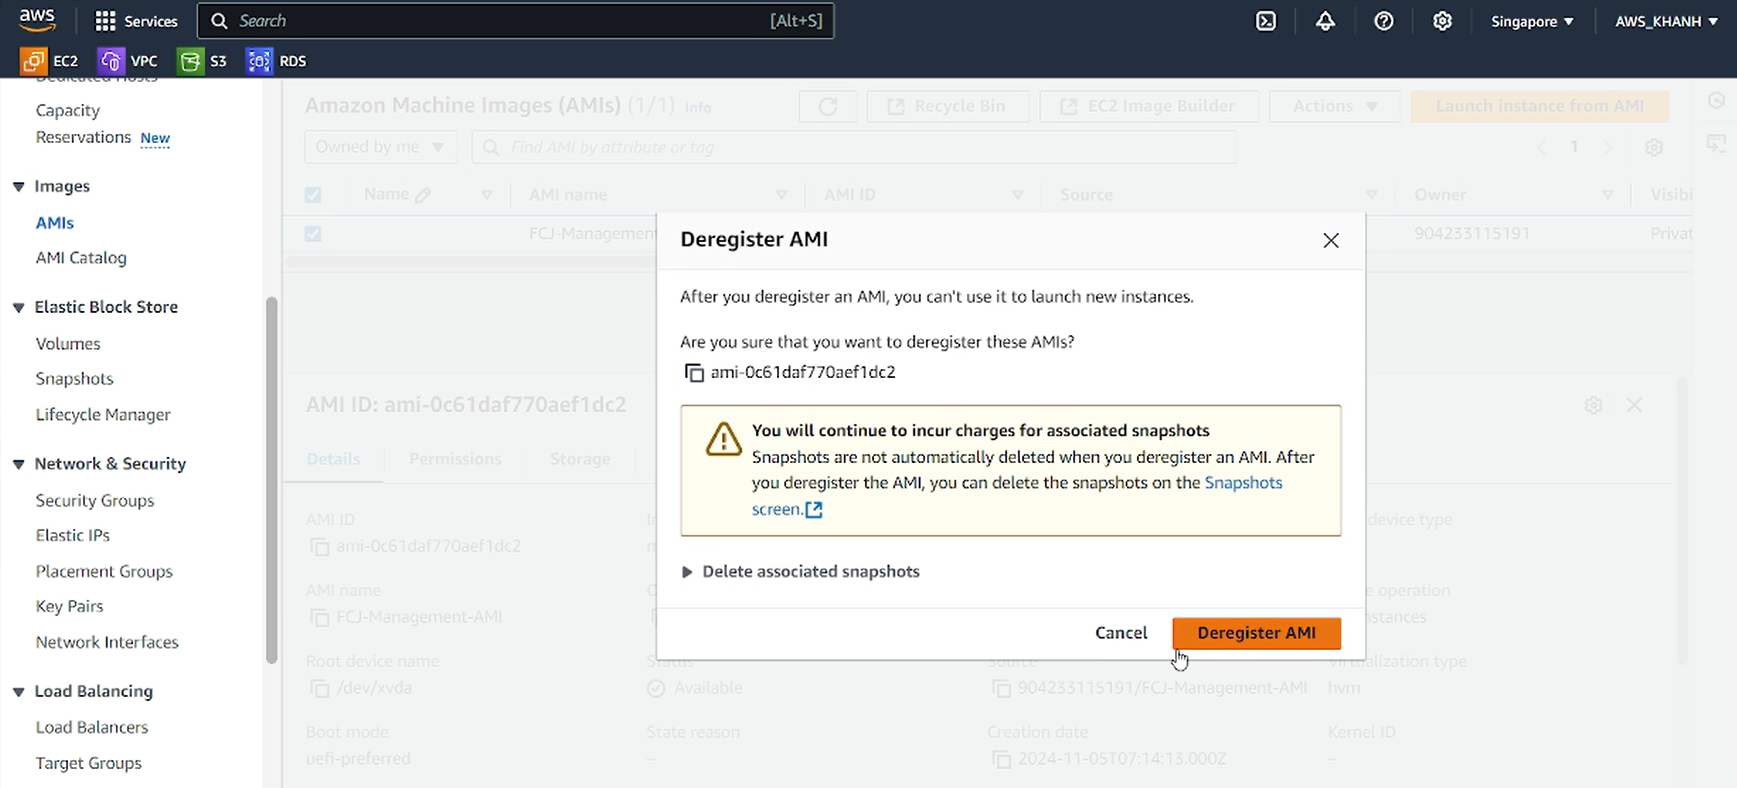Open Snapshots in the sidebar
This screenshot has height=788, width=1737.
tap(75, 379)
